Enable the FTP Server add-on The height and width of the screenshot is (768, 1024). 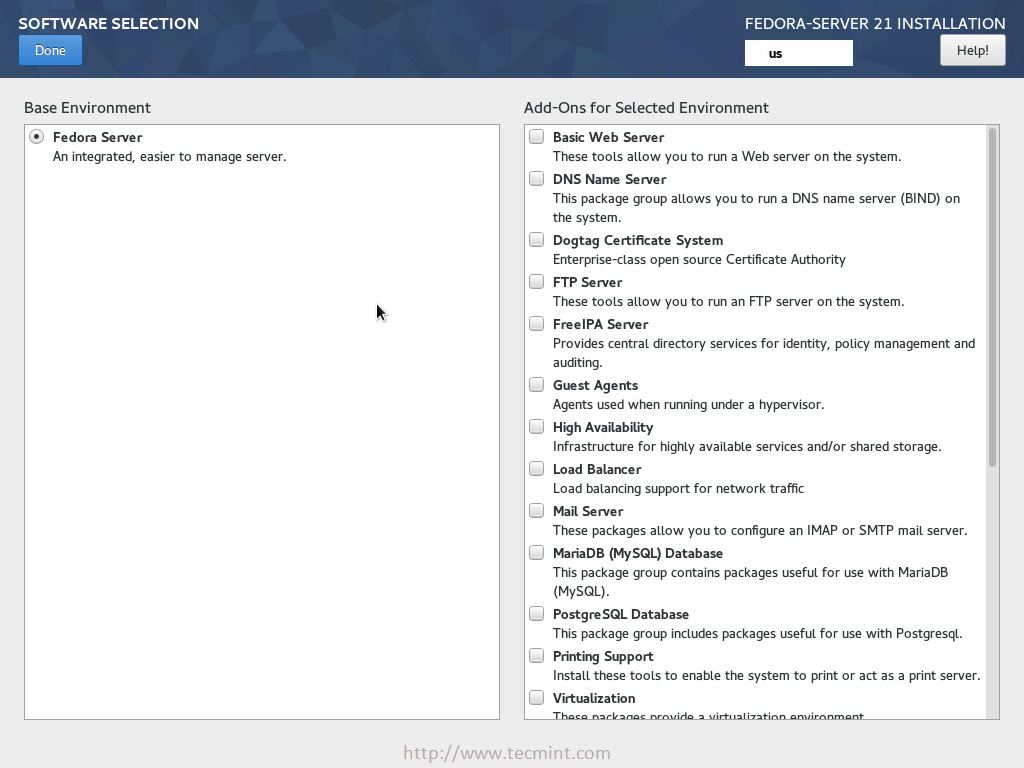point(537,282)
